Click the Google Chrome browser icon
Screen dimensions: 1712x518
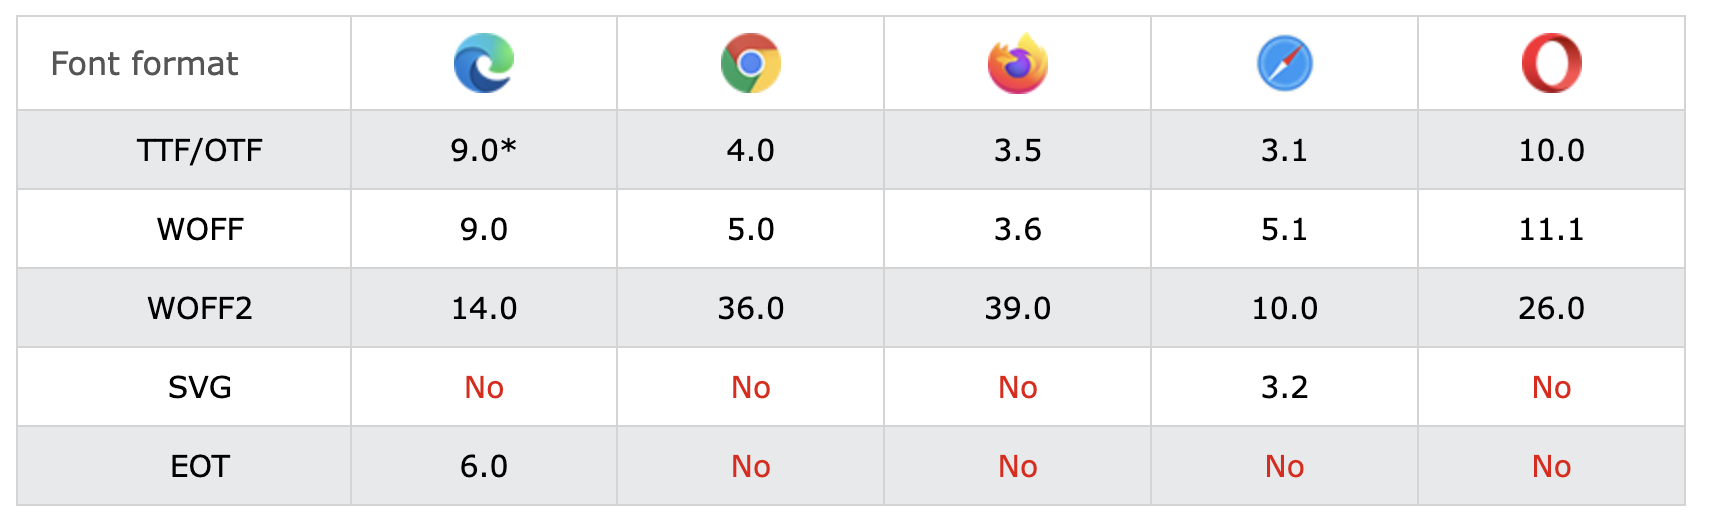coord(751,63)
